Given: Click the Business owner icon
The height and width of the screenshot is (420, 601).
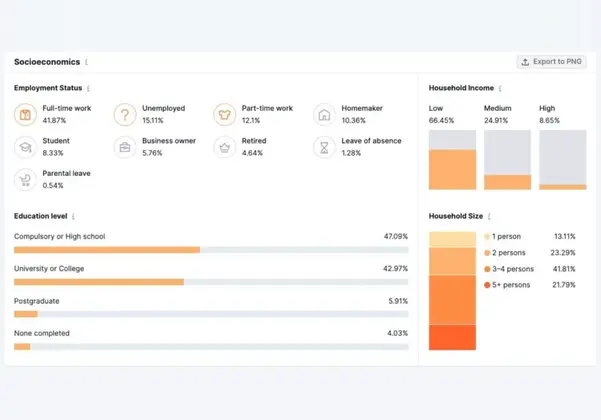Looking at the screenshot, I should (x=125, y=147).
